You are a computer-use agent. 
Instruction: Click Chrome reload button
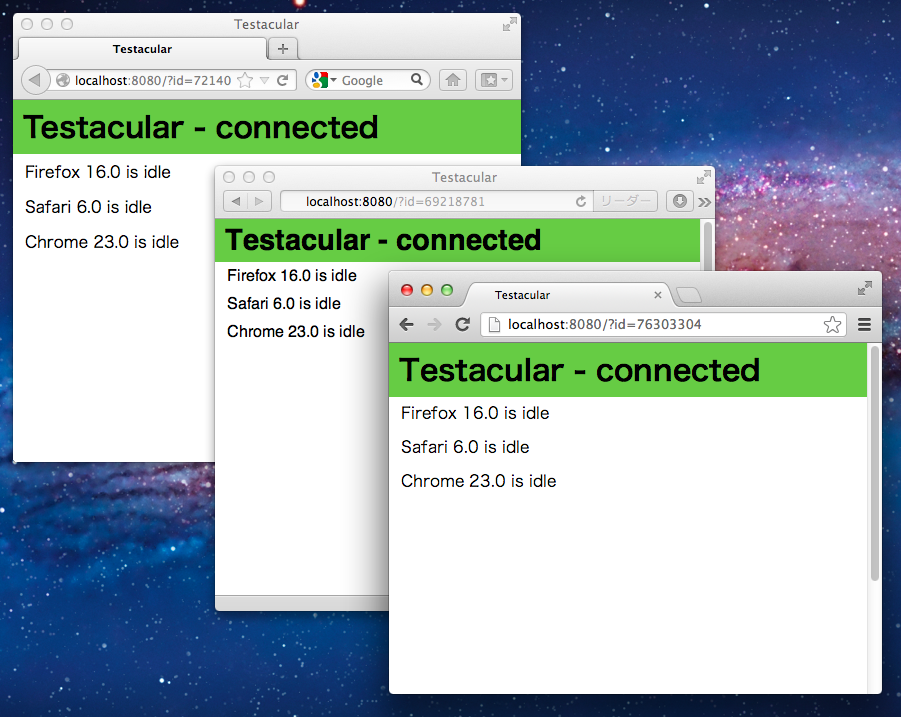pos(462,324)
